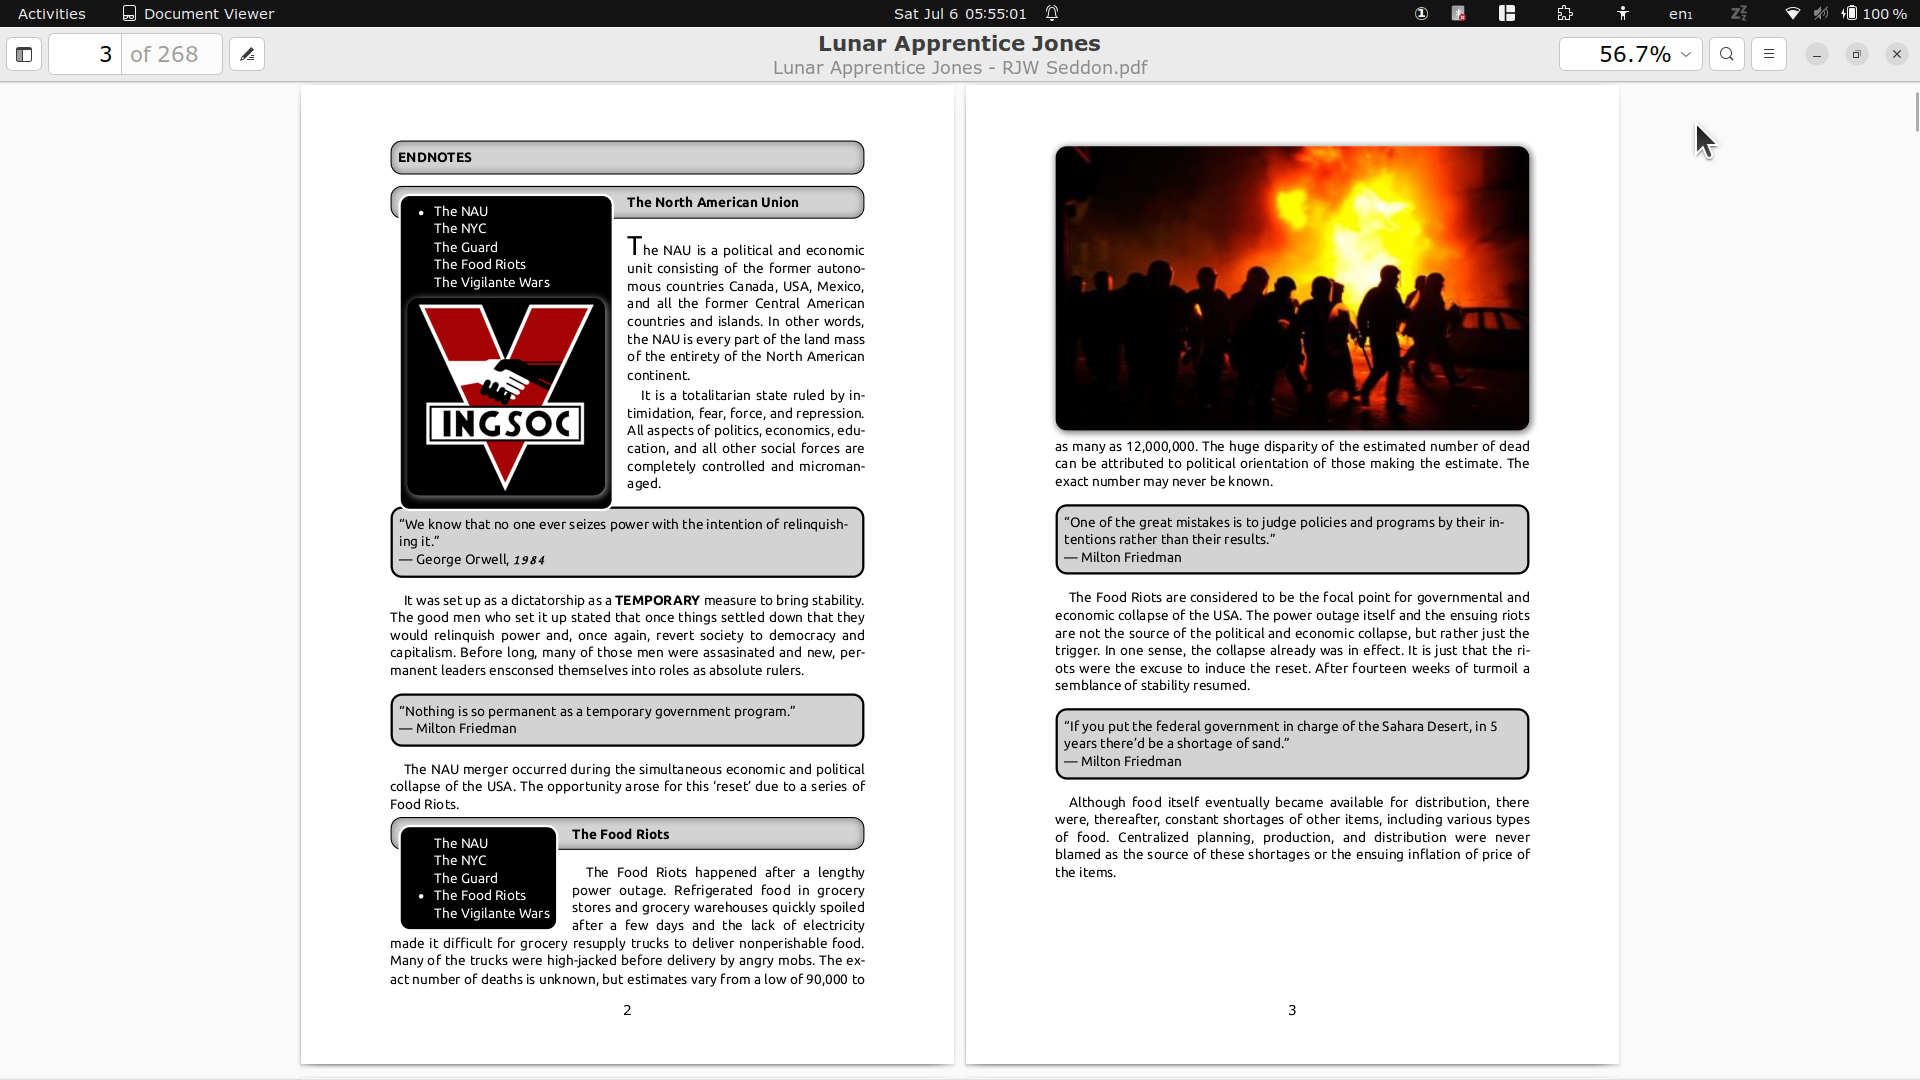Toggle the muted volume speaker icon
1920x1080 pixels.
pyautogui.click(x=1821, y=13)
